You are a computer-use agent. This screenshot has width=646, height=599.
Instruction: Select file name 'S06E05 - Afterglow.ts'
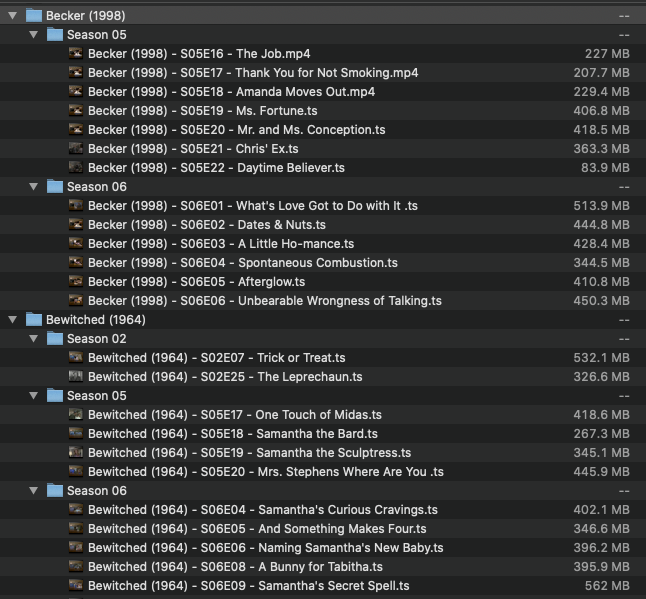(197, 282)
